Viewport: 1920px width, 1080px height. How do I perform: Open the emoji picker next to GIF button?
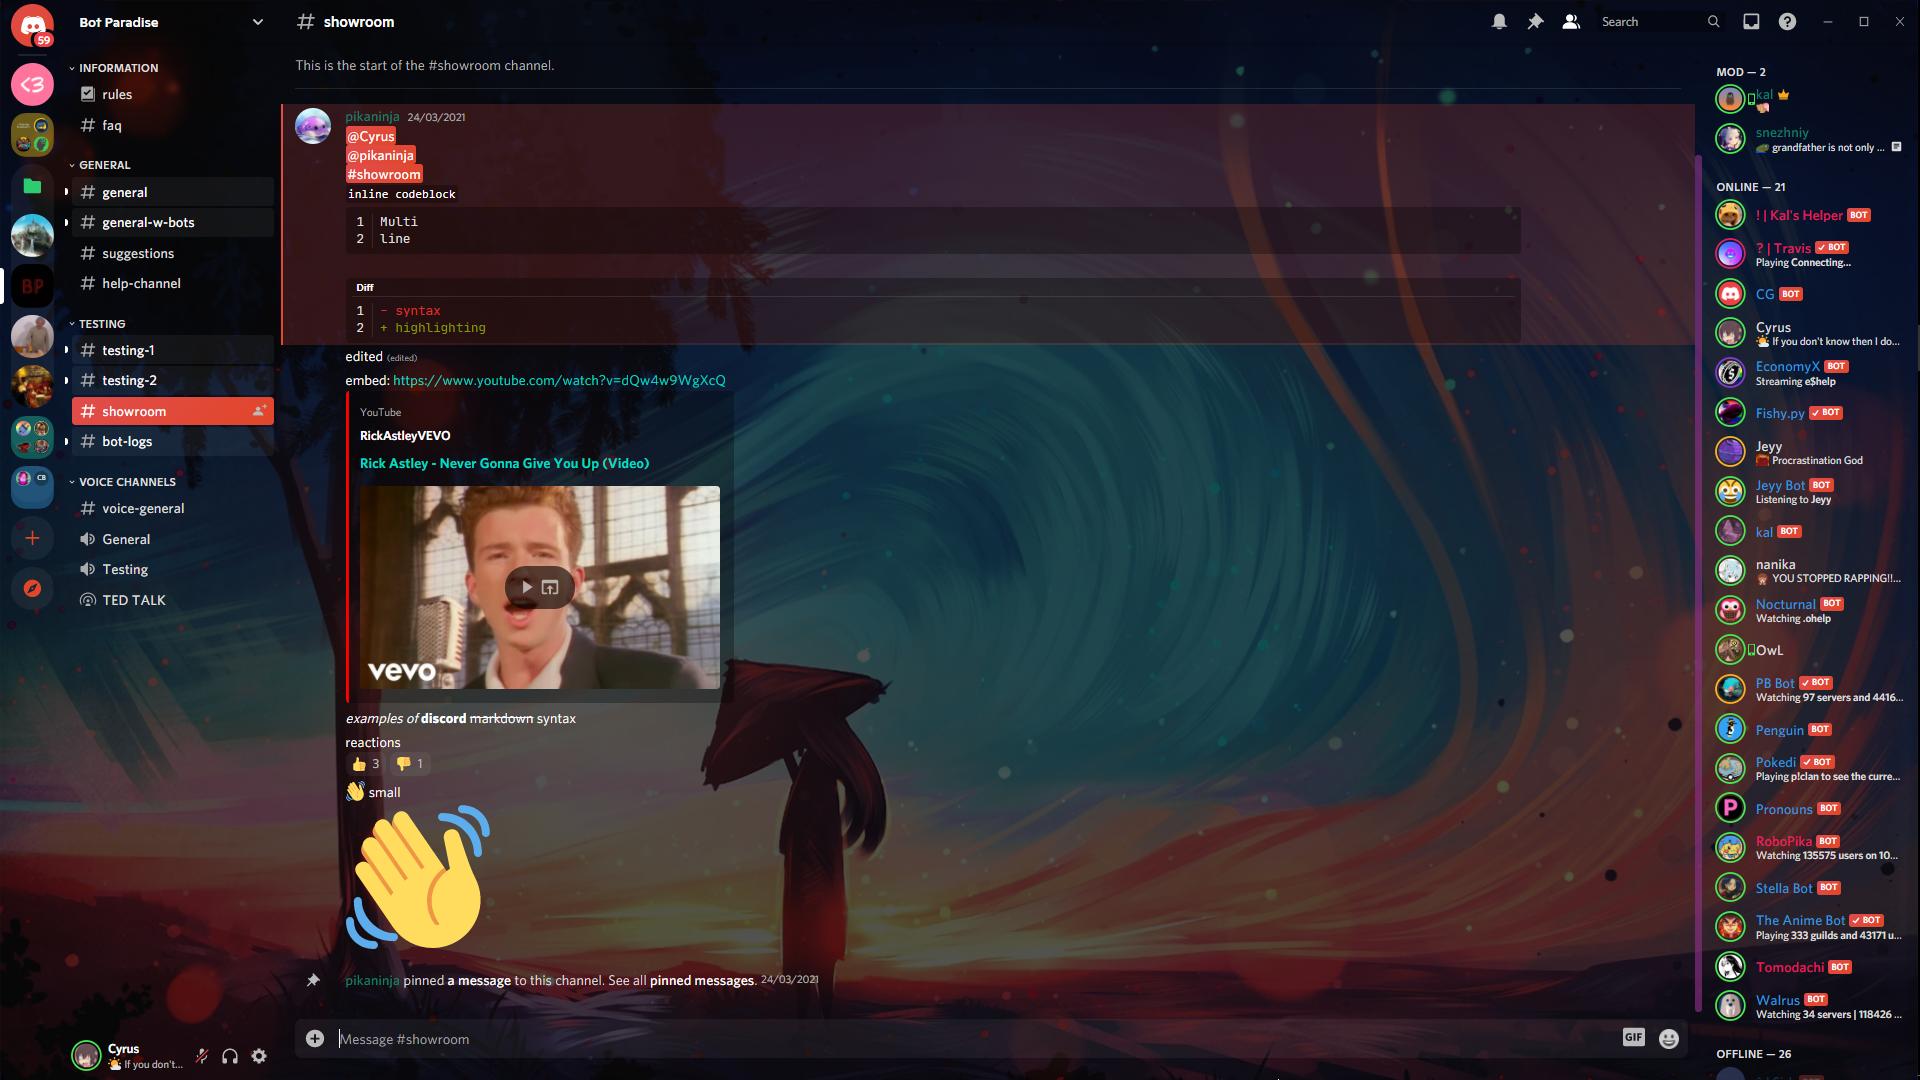point(1668,1038)
